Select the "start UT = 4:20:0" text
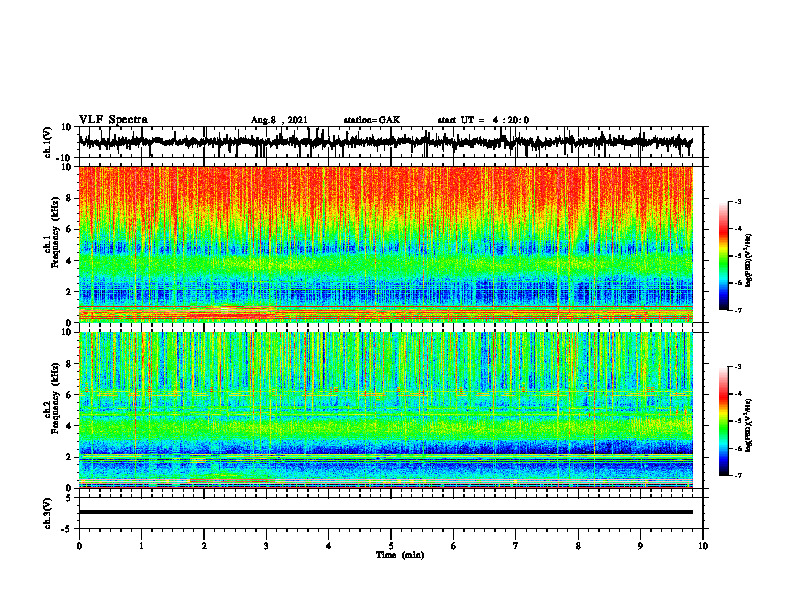 [x=483, y=120]
